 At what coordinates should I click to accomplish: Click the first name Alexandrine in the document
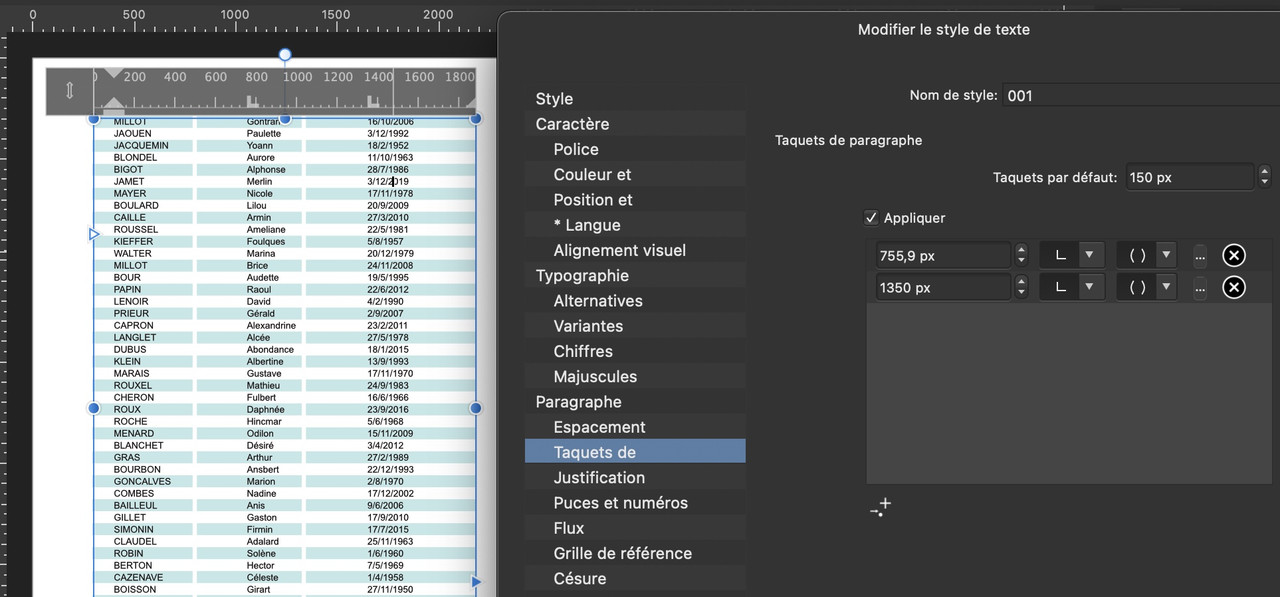(271, 325)
